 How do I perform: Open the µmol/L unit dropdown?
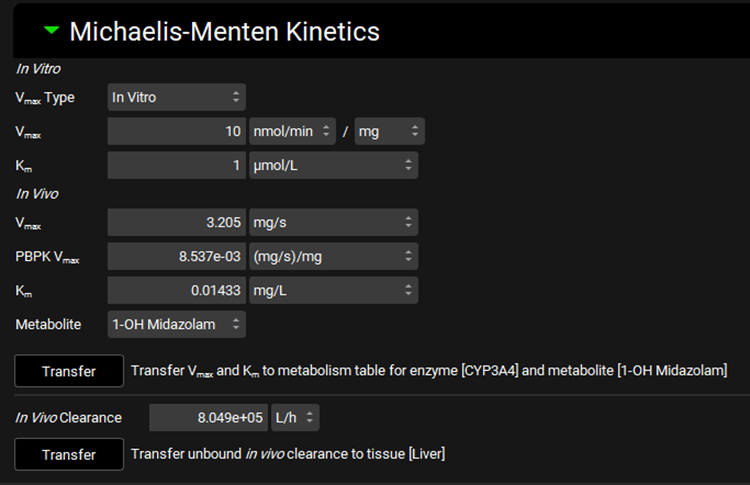(332, 165)
